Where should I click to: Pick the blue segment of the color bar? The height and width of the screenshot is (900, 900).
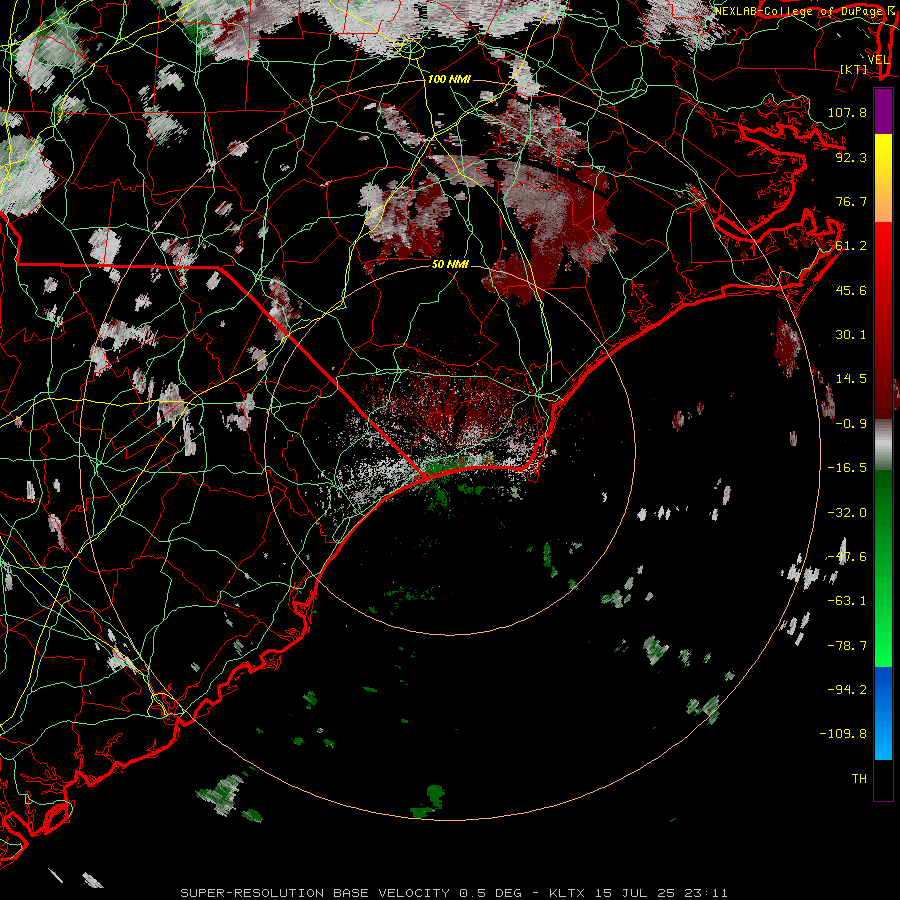pos(883,713)
